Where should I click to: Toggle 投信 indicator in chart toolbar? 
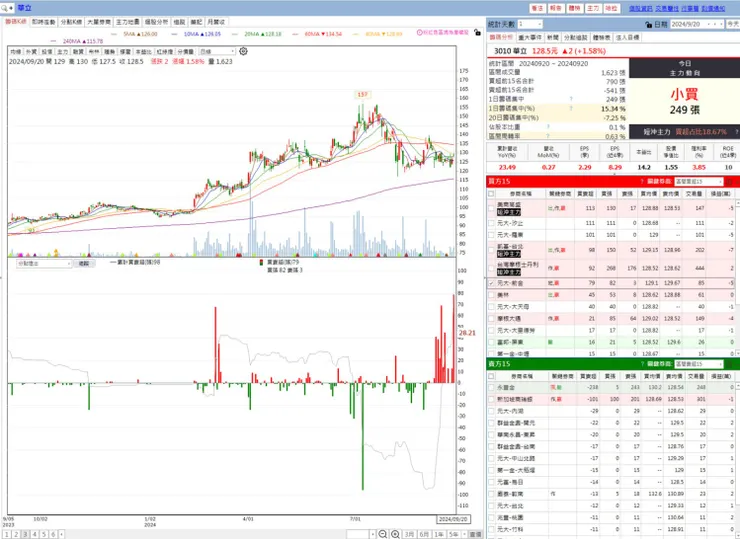[x=47, y=51]
